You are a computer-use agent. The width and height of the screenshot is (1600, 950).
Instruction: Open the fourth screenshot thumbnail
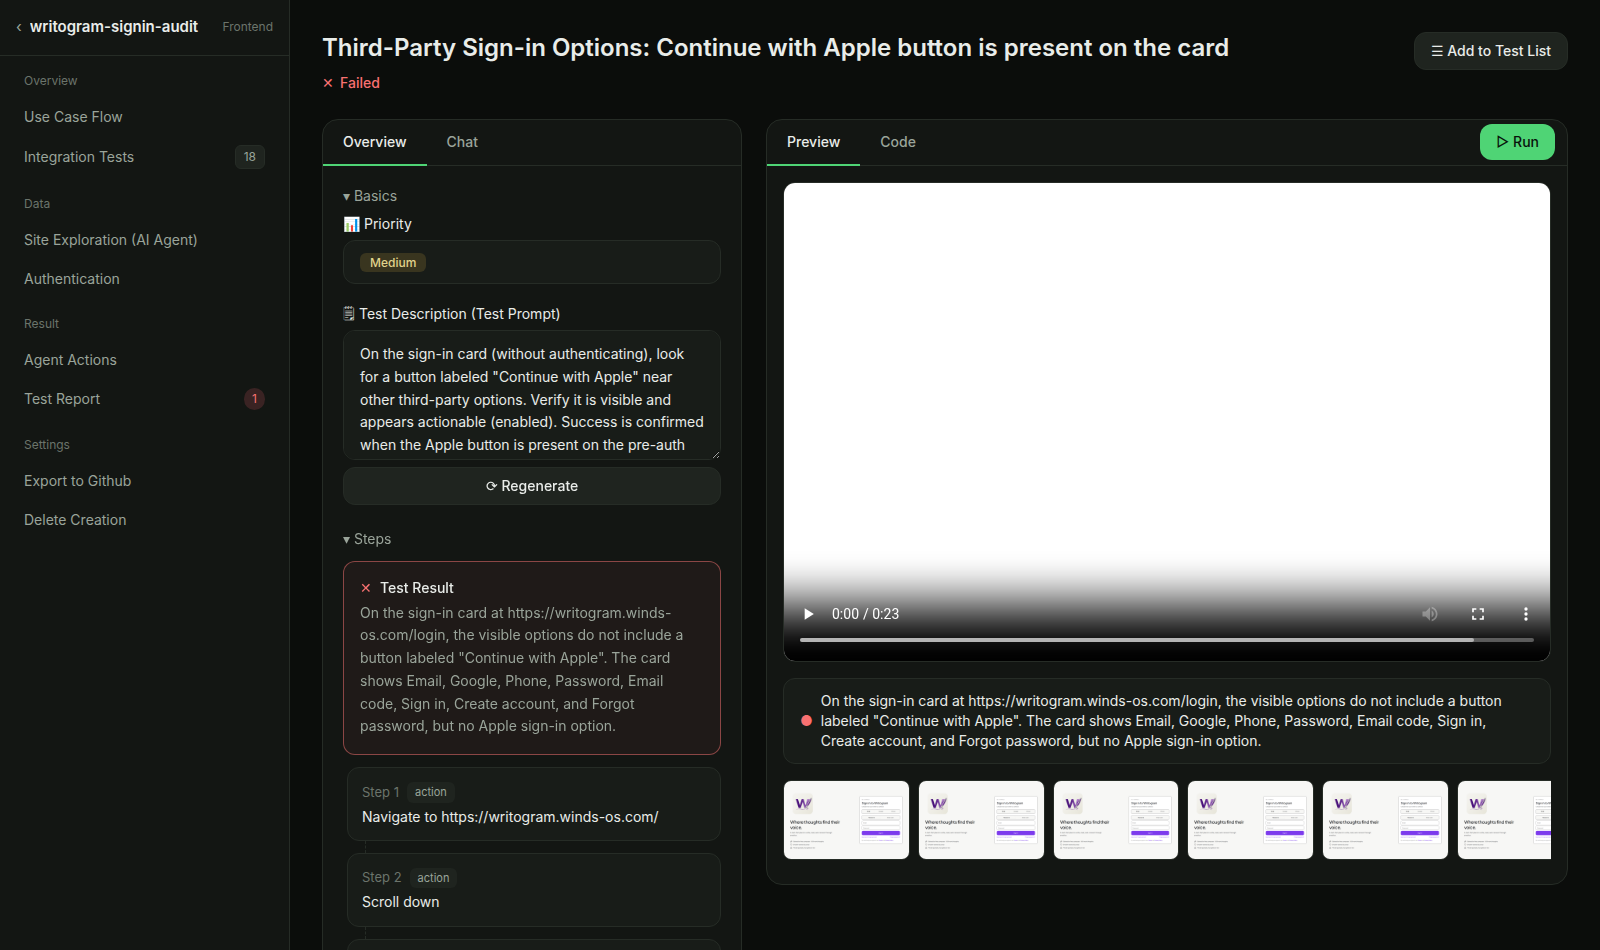[x=1250, y=820]
